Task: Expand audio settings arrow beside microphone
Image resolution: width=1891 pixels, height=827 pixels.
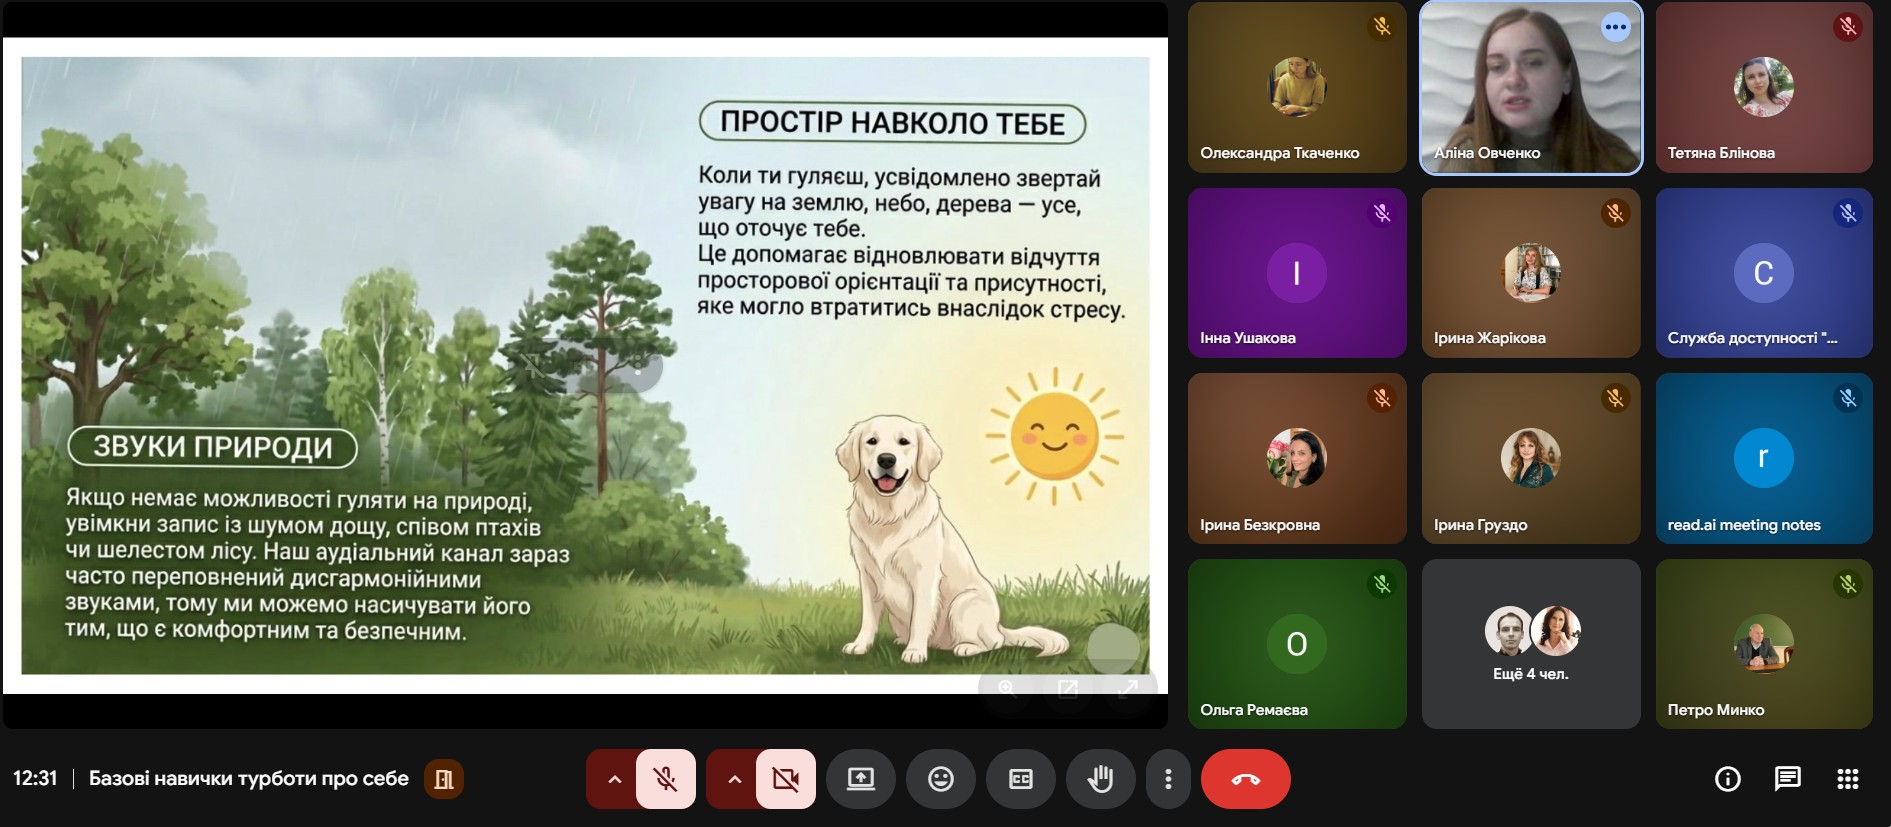Action: (614, 779)
